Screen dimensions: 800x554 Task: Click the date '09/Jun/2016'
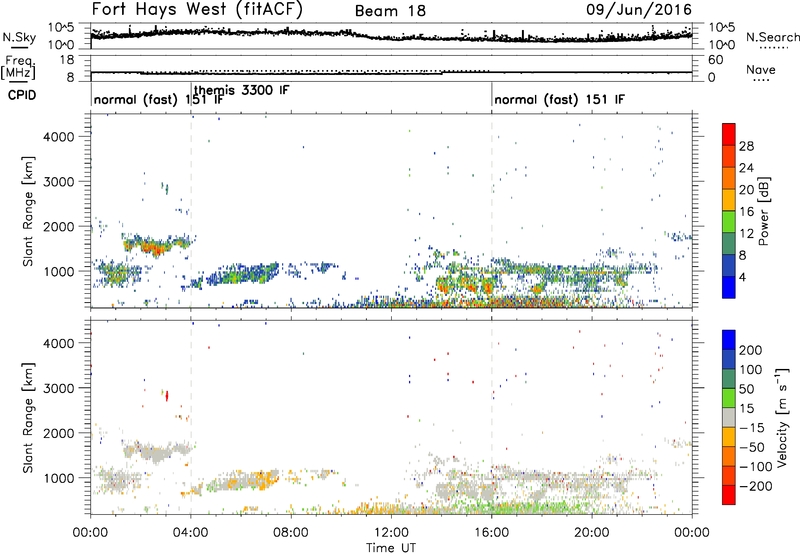pyautogui.click(x=639, y=10)
